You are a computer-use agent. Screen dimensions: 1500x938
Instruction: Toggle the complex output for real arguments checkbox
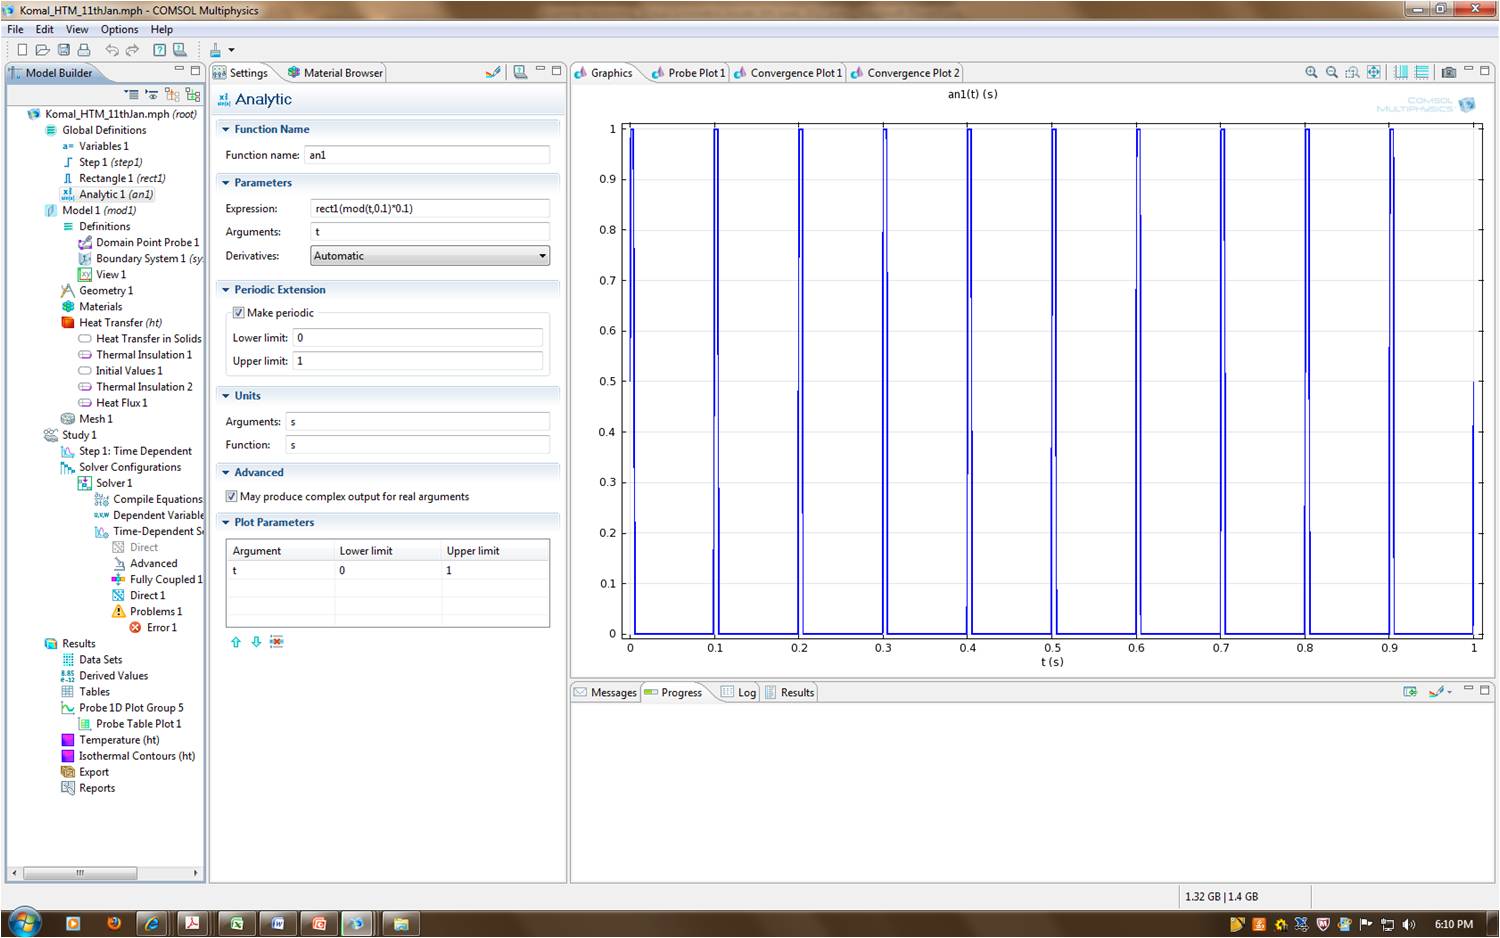(232, 497)
